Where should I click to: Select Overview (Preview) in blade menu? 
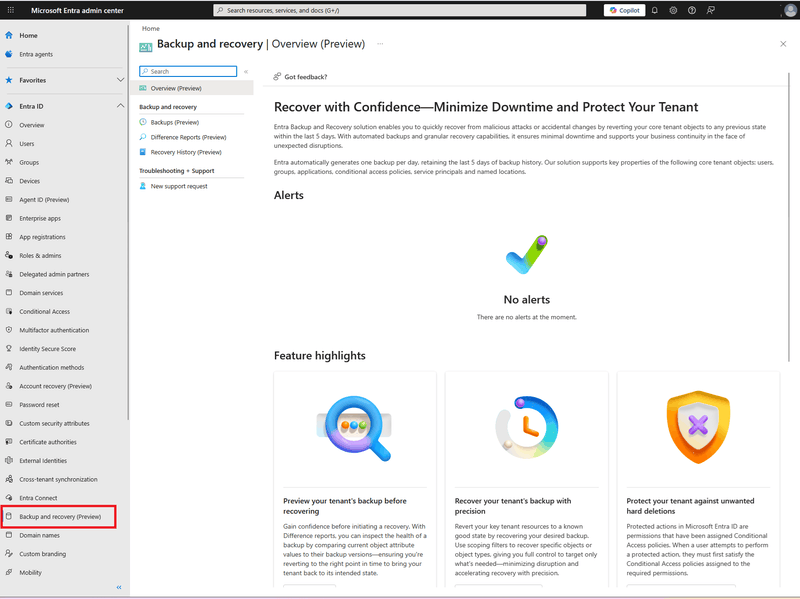pos(192,88)
